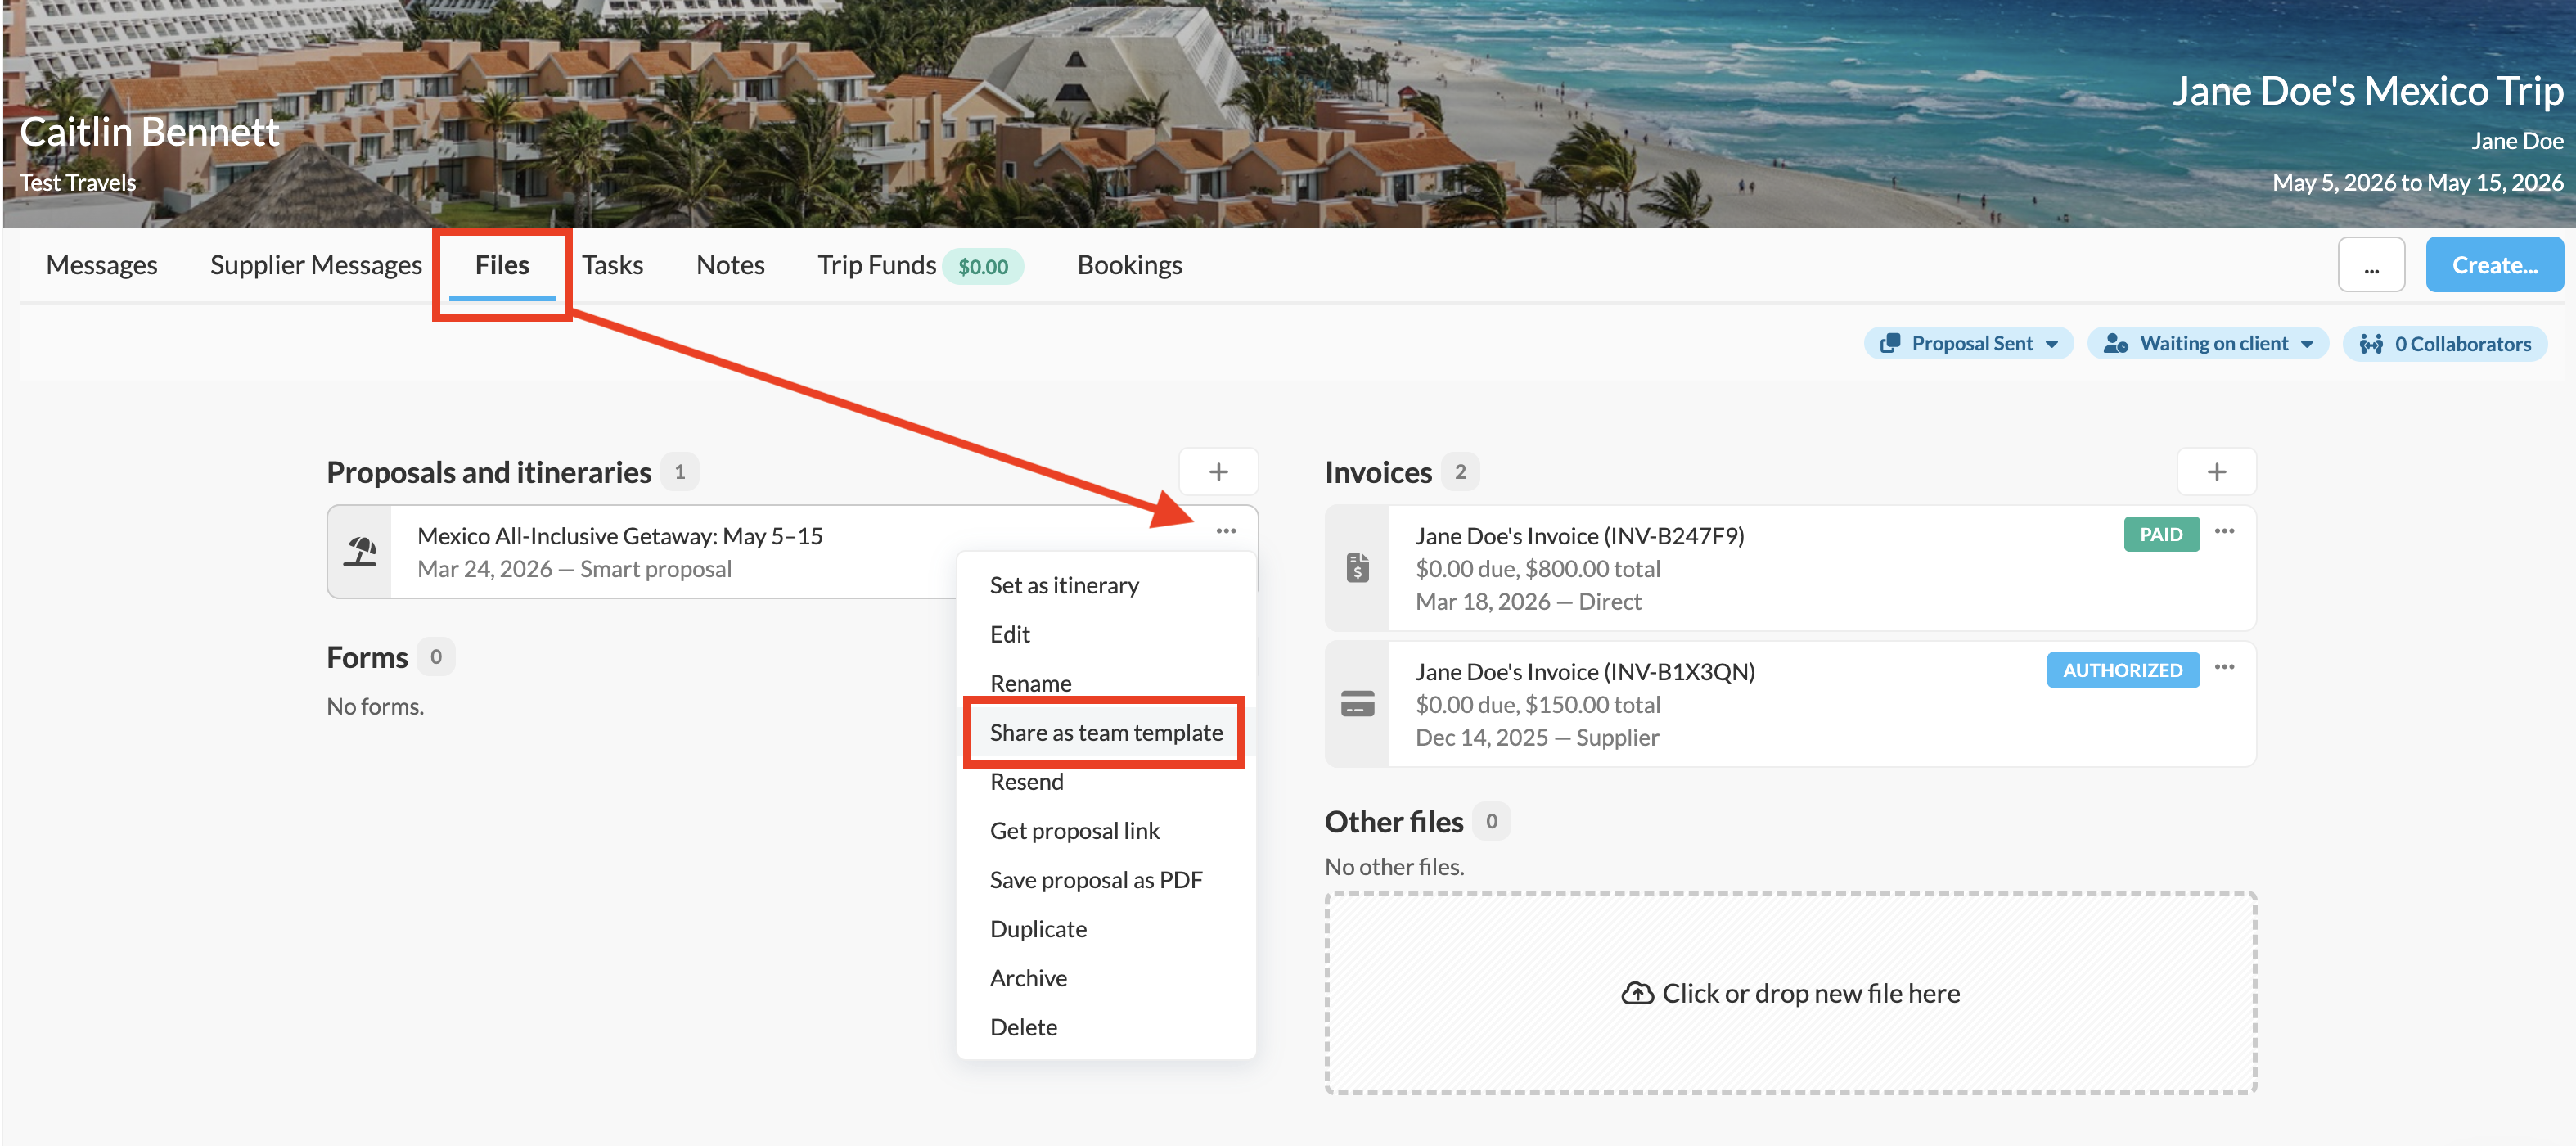This screenshot has height=1146, width=2576.
Task: Click the plus icon next to Invoices
Action: pyautogui.click(x=2215, y=472)
